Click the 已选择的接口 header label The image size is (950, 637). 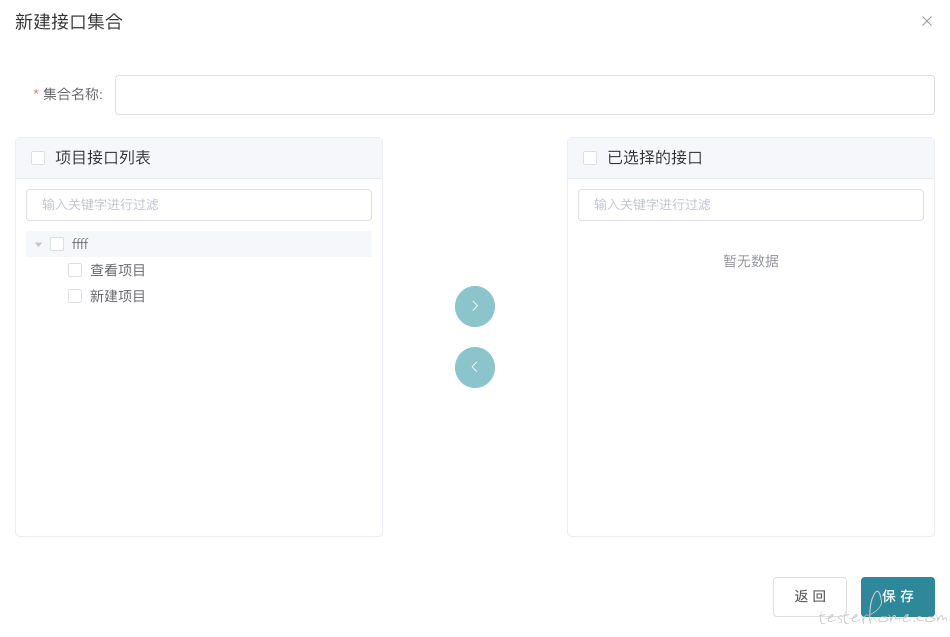click(654, 158)
